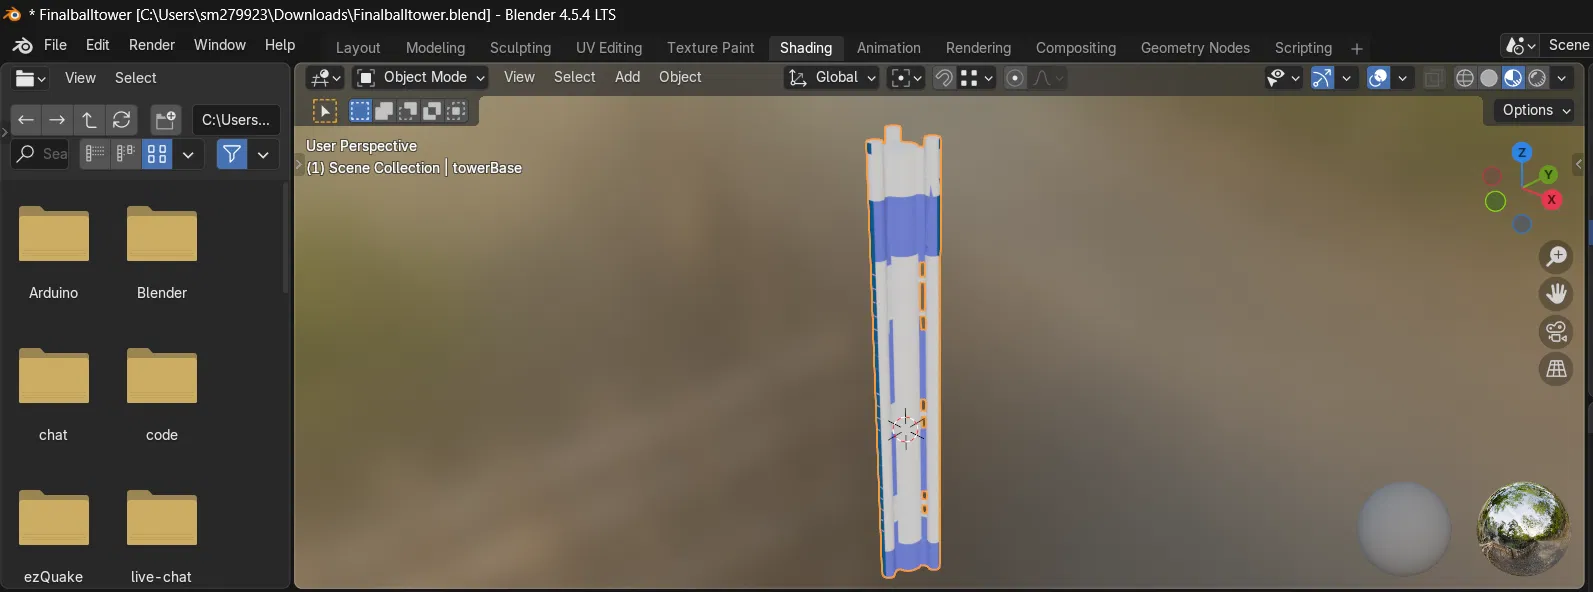Select the Arduino folder
Viewport: 1593px width, 592px height.
(x=54, y=253)
